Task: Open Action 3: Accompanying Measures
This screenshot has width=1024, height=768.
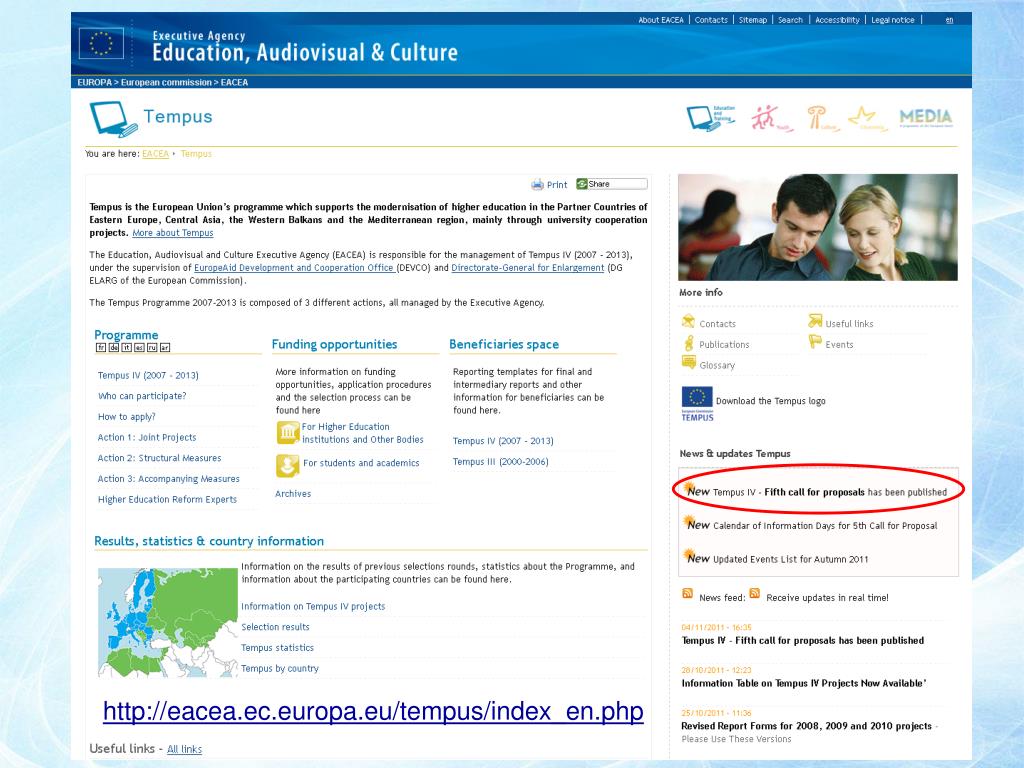Action: coord(168,479)
